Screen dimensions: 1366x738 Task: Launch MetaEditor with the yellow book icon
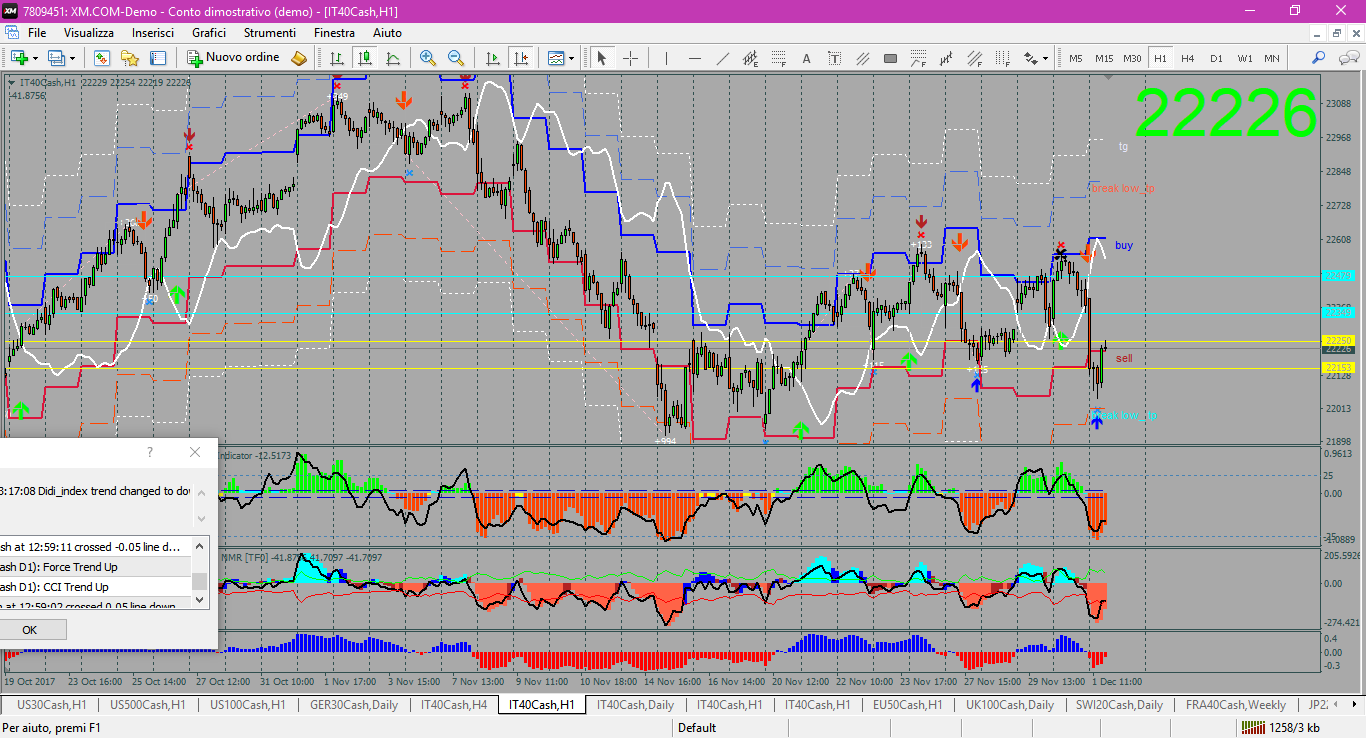[x=298, y=58]
